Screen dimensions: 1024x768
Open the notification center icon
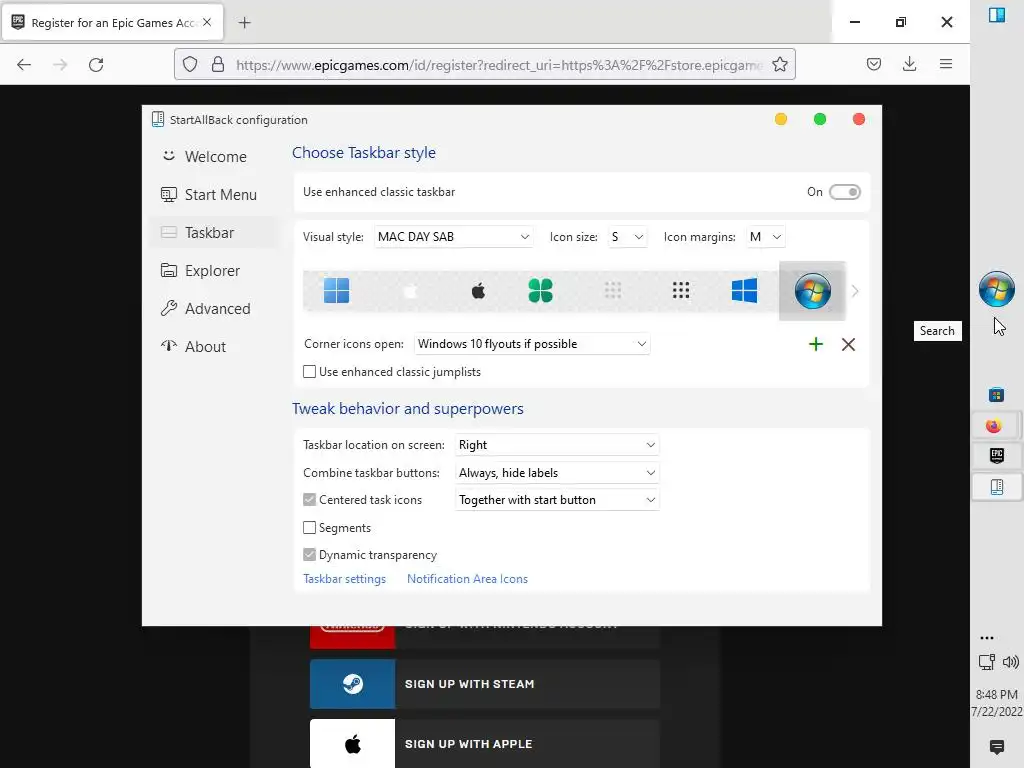[x=997, y=746]
